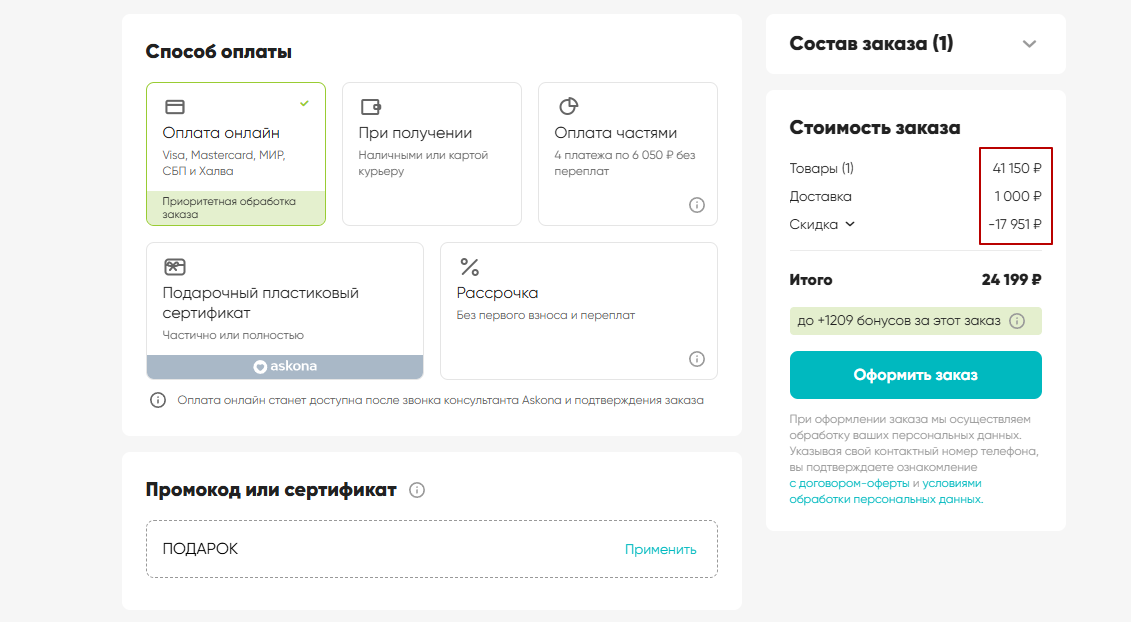Click the credit card icon for online payment

point(174,107)
